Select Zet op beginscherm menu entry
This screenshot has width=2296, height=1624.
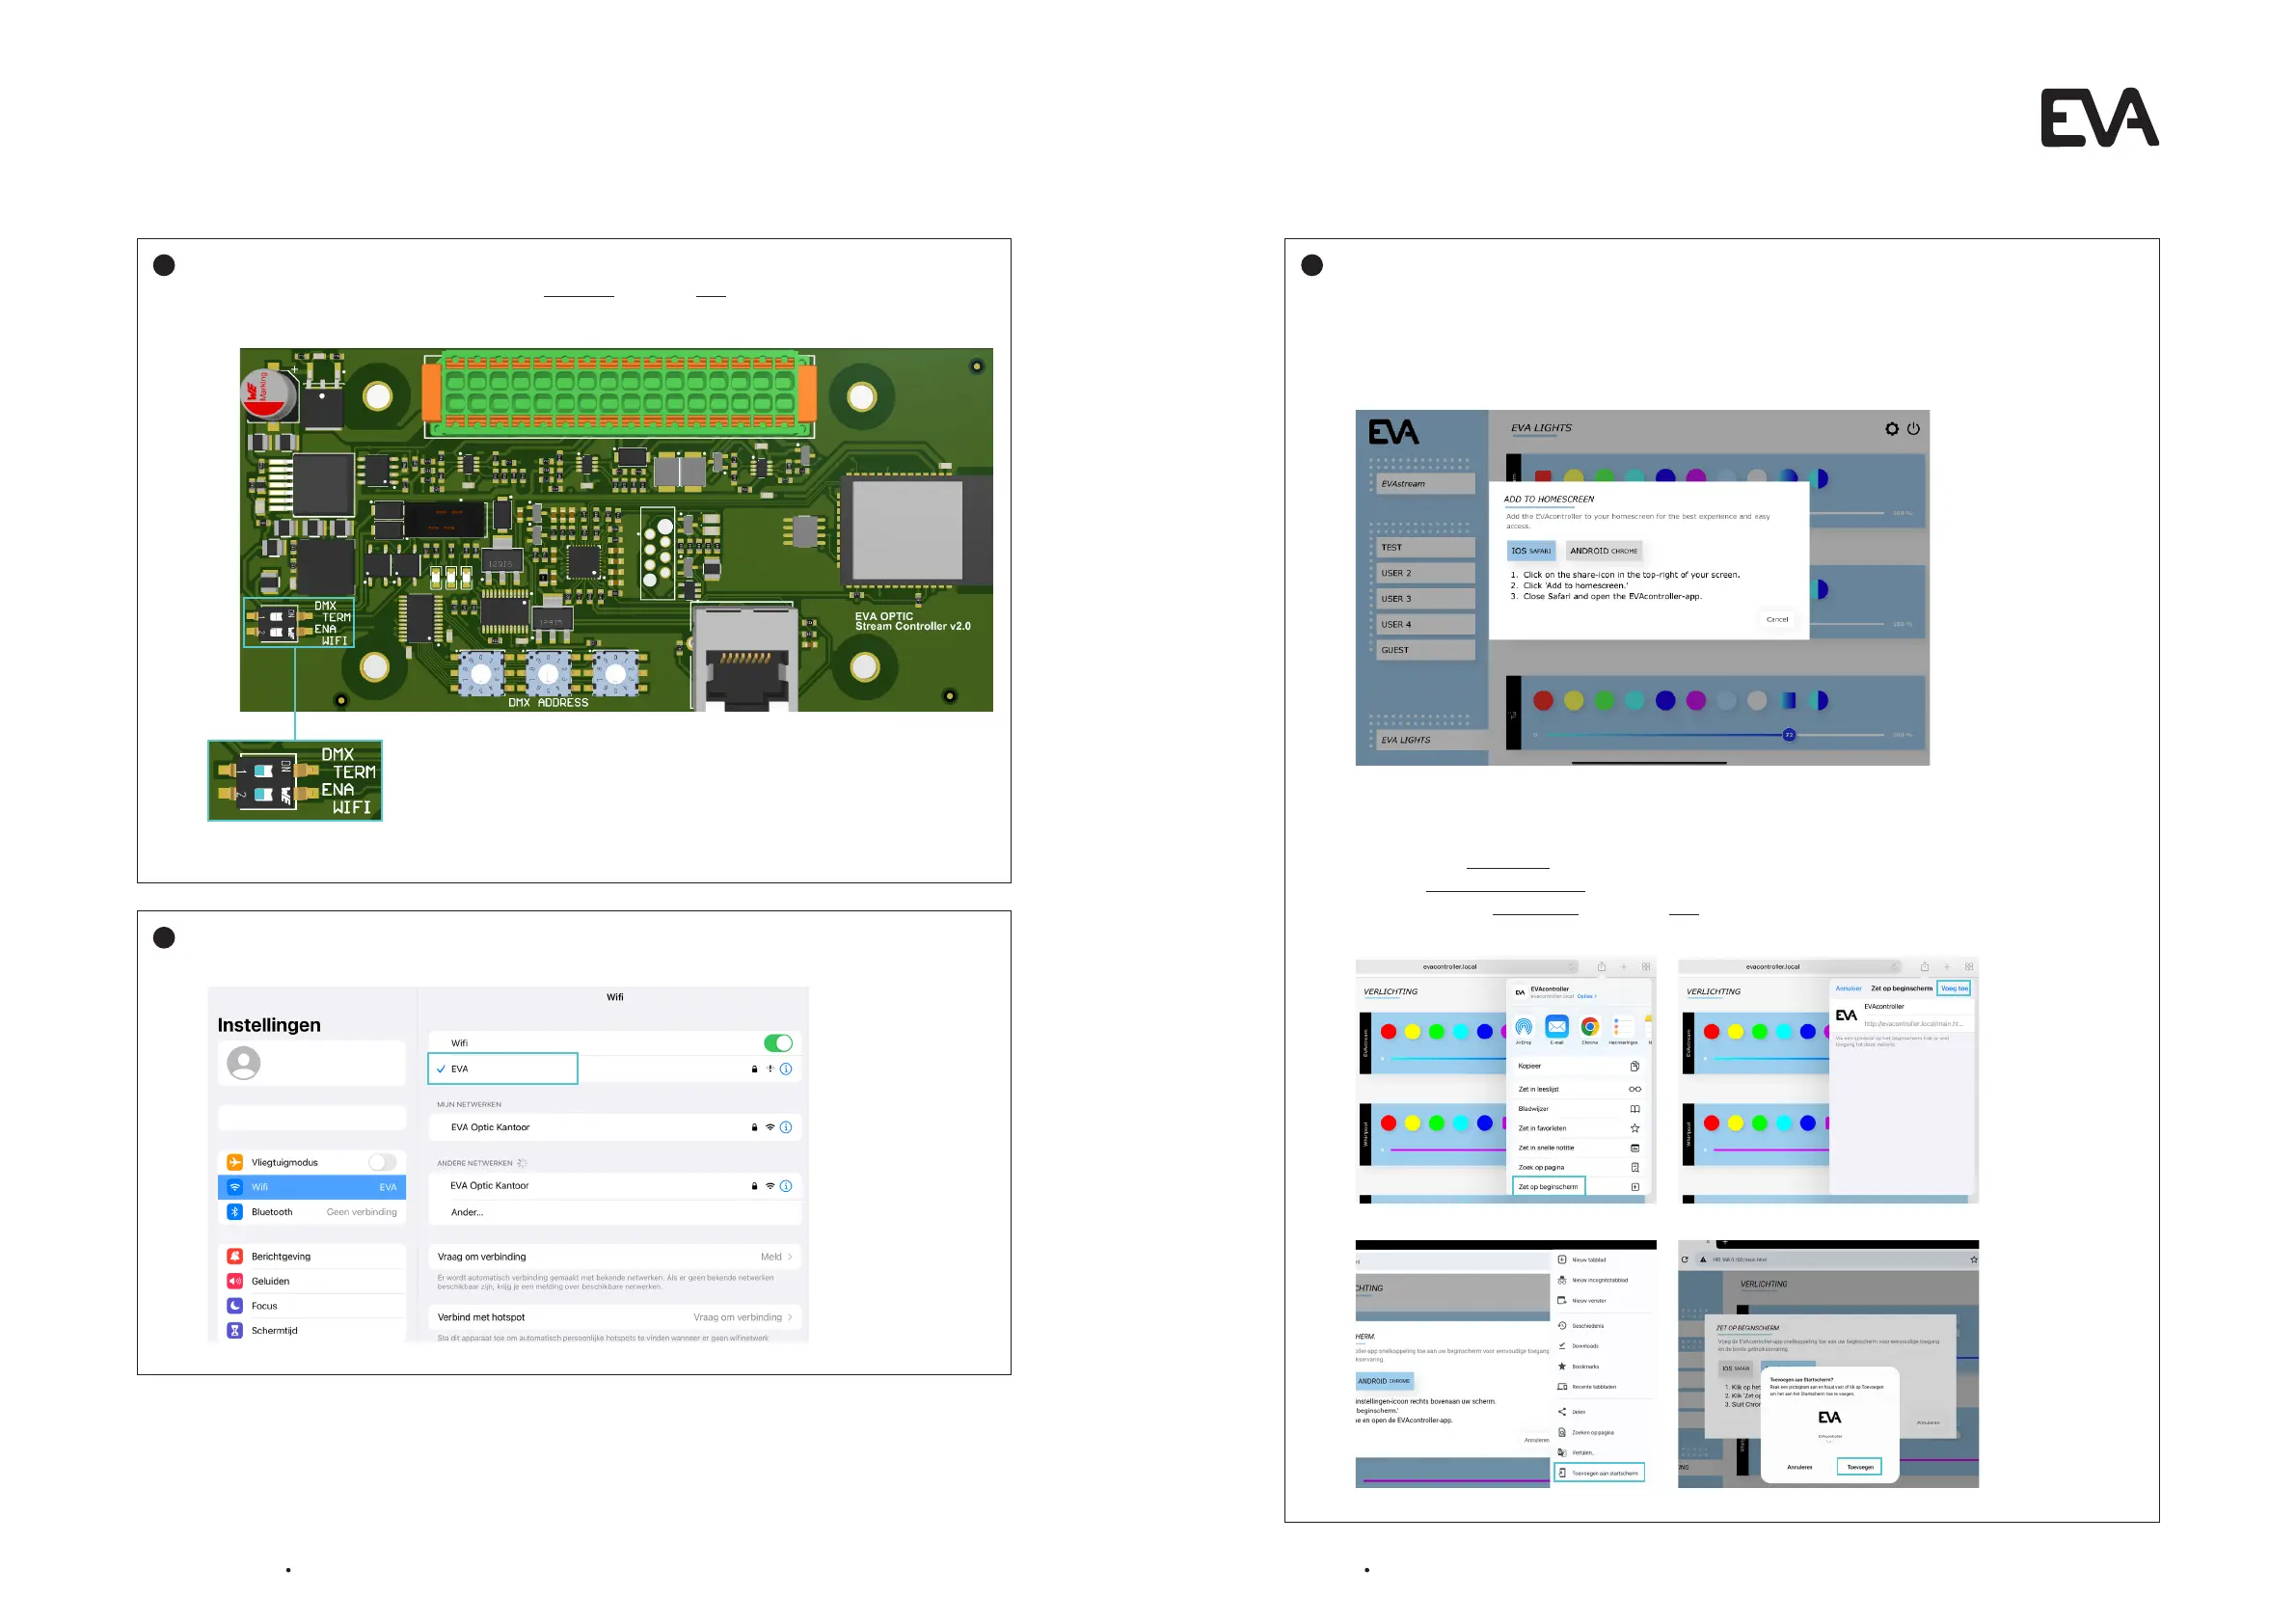click(1548, 1187)
